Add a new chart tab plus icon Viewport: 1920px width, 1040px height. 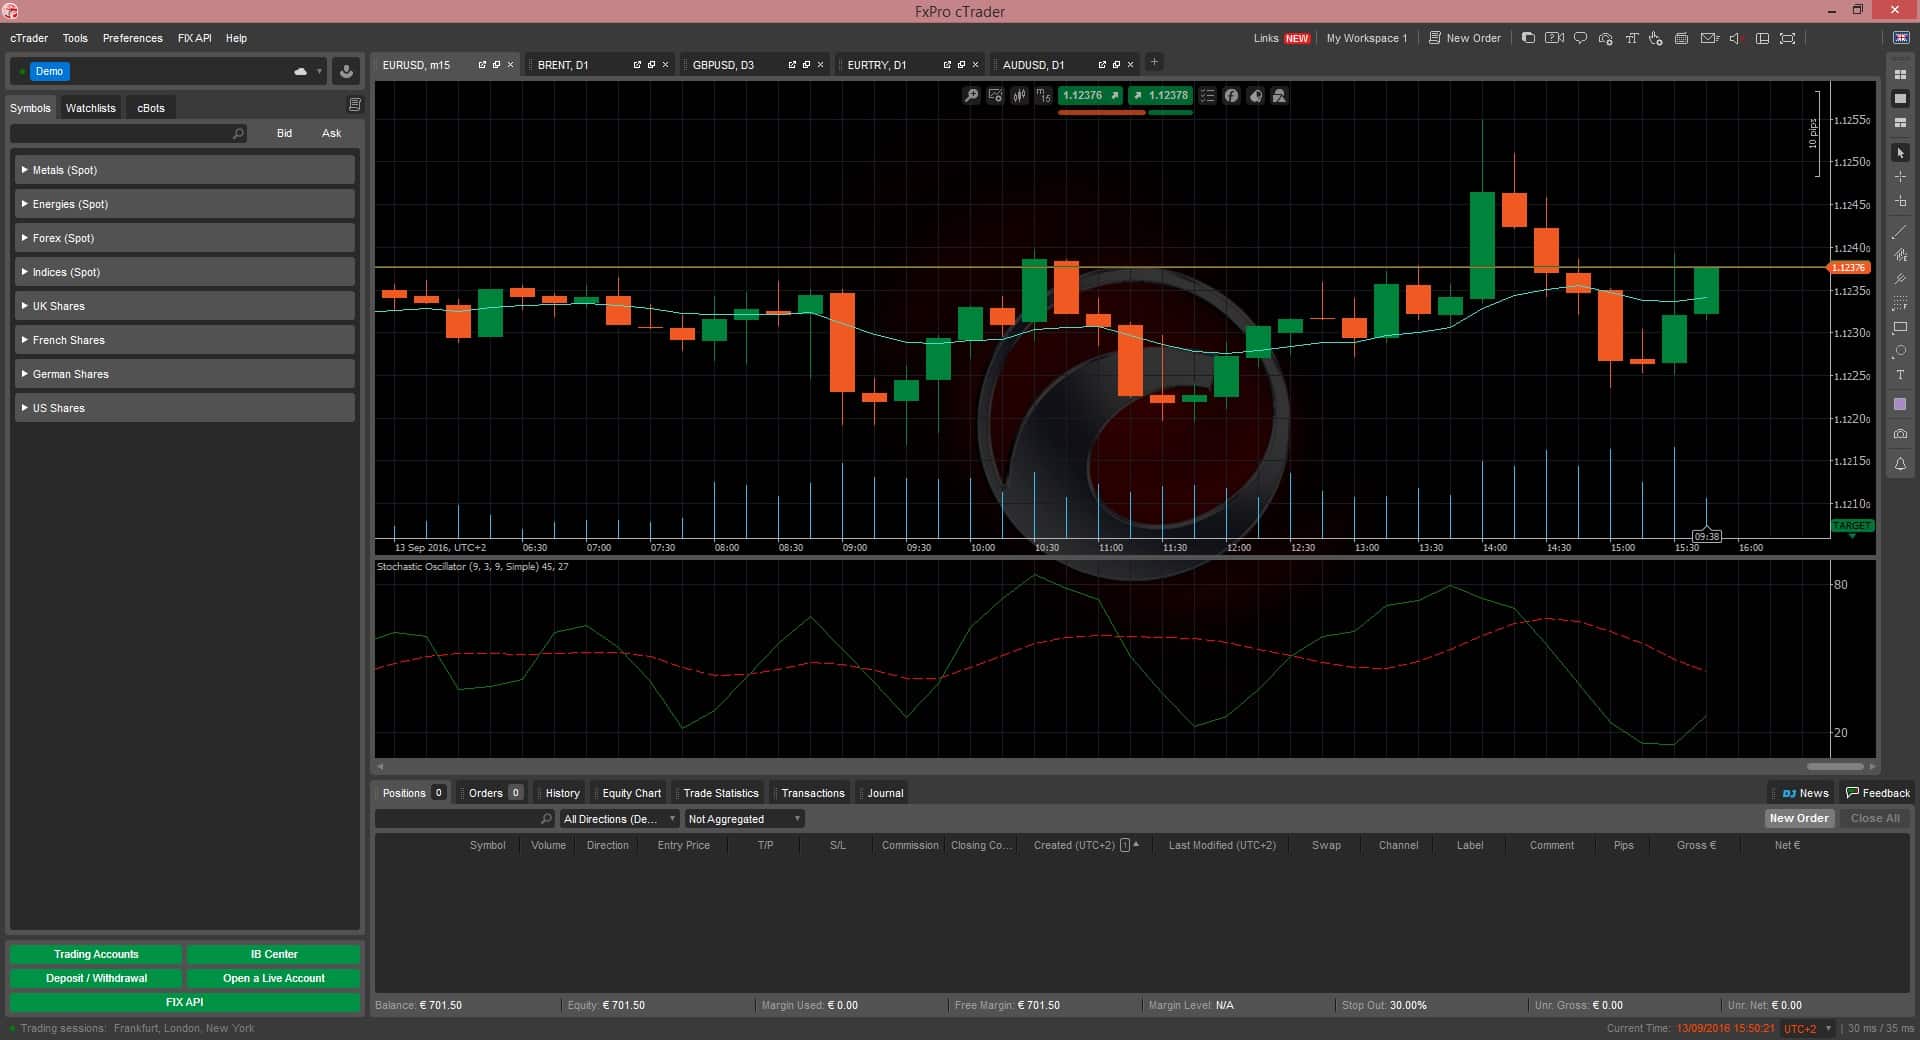tap(1153, 62)
